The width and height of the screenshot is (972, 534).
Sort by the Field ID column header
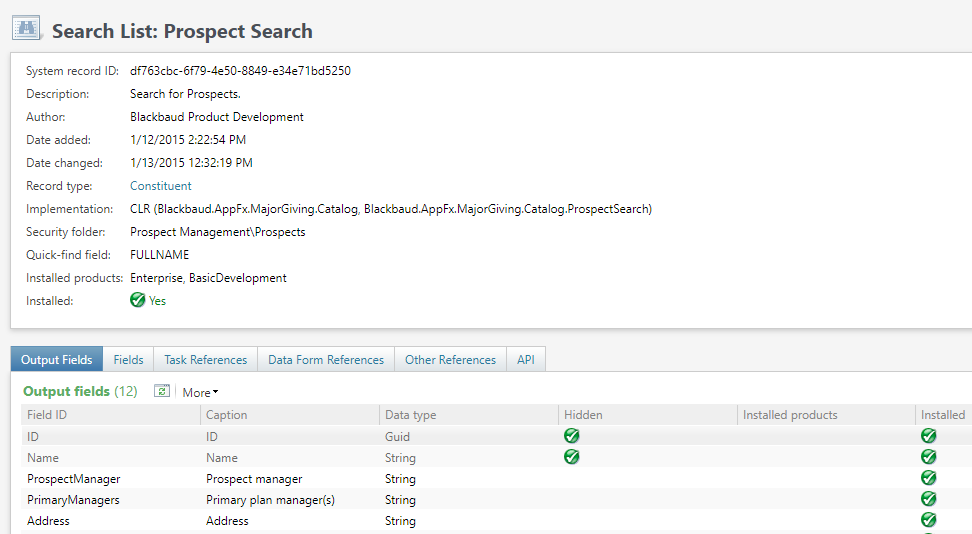47,415
